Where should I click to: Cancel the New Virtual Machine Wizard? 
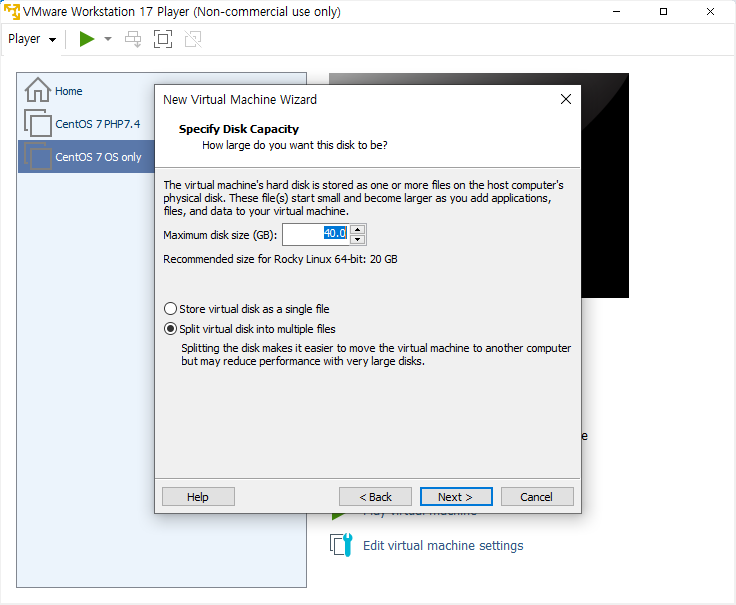537,497
